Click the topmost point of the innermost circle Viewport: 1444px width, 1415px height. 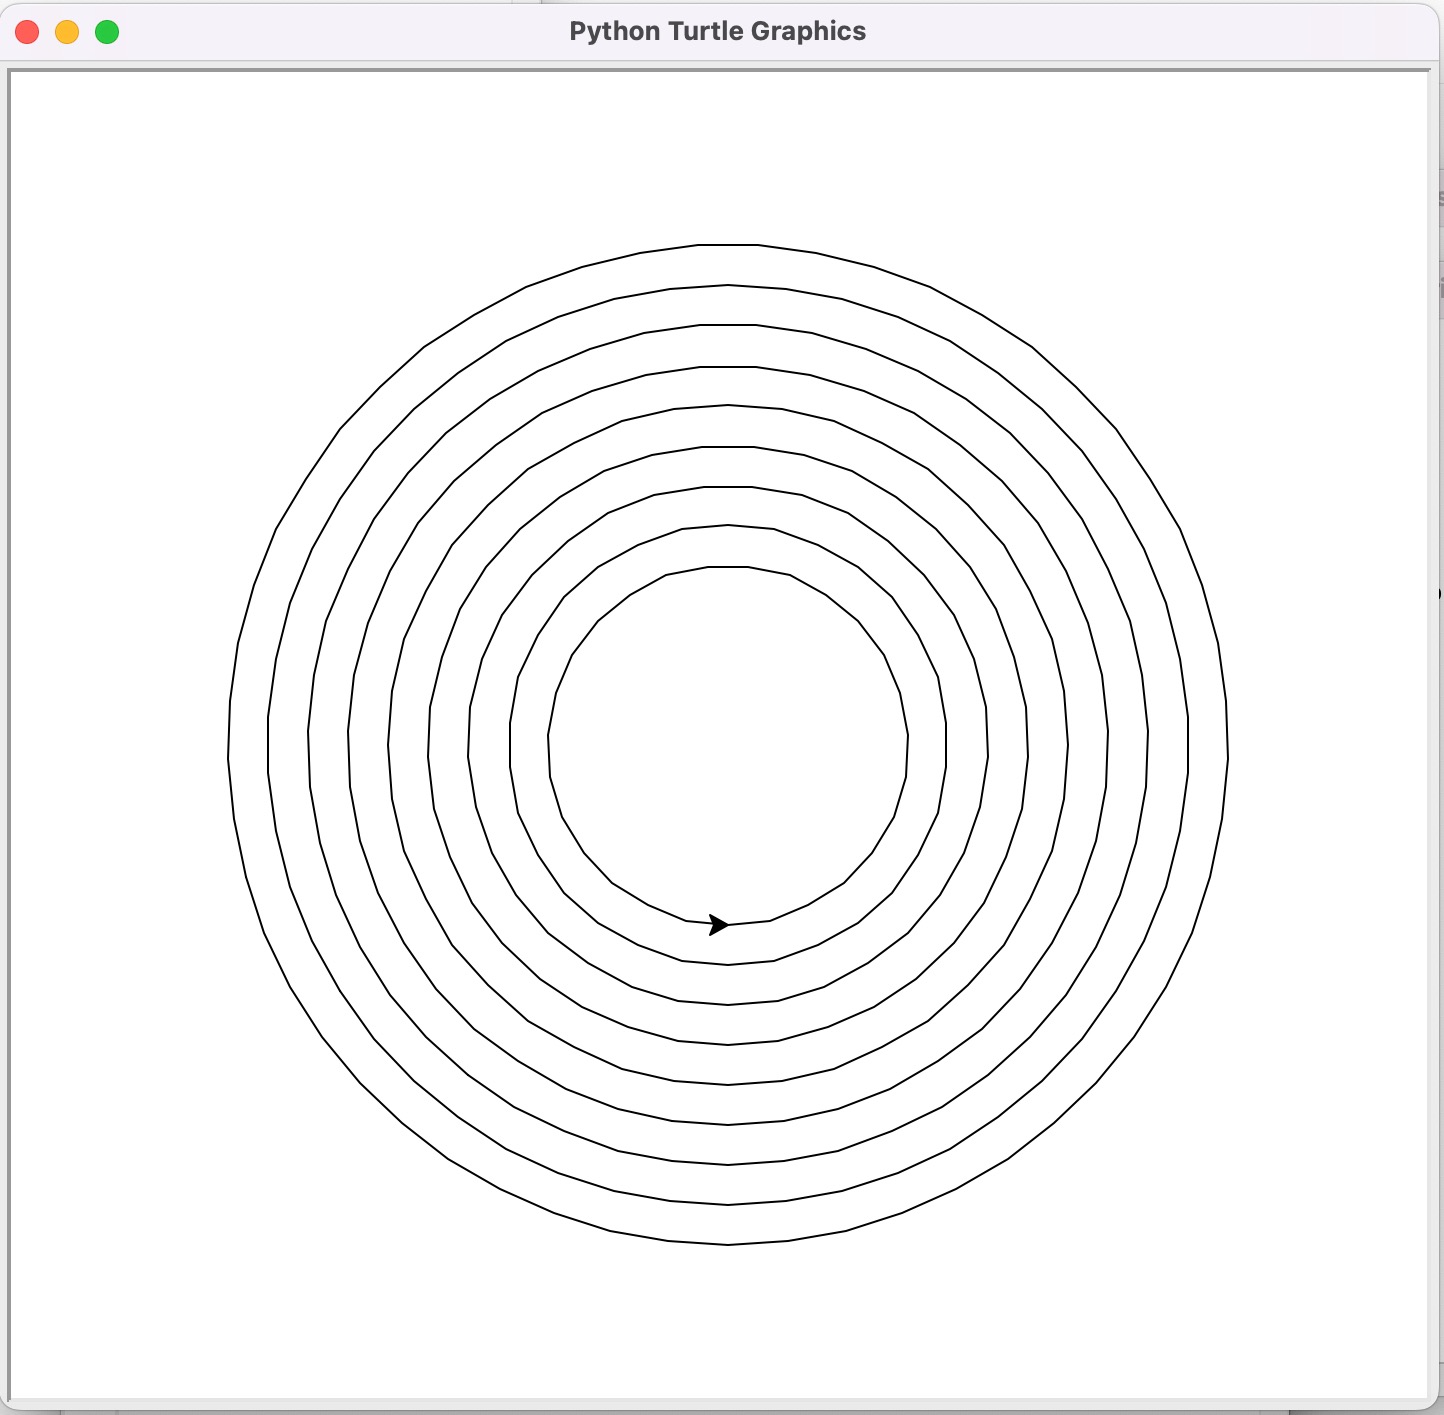[x=728, y=566]
